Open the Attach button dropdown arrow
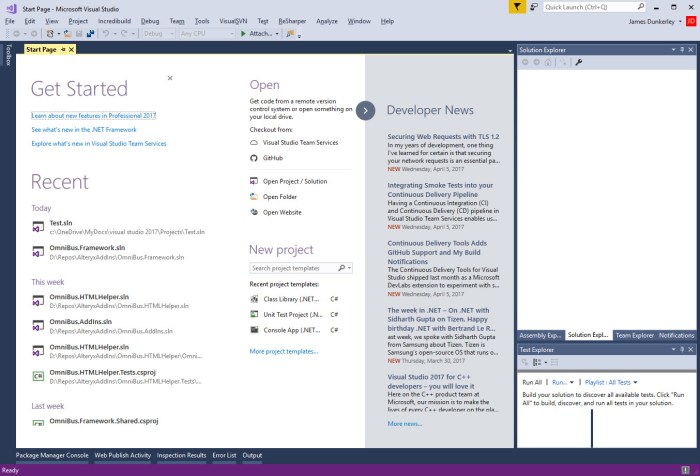This screenshot has height=476, width=700. click(x=277, y=34)
